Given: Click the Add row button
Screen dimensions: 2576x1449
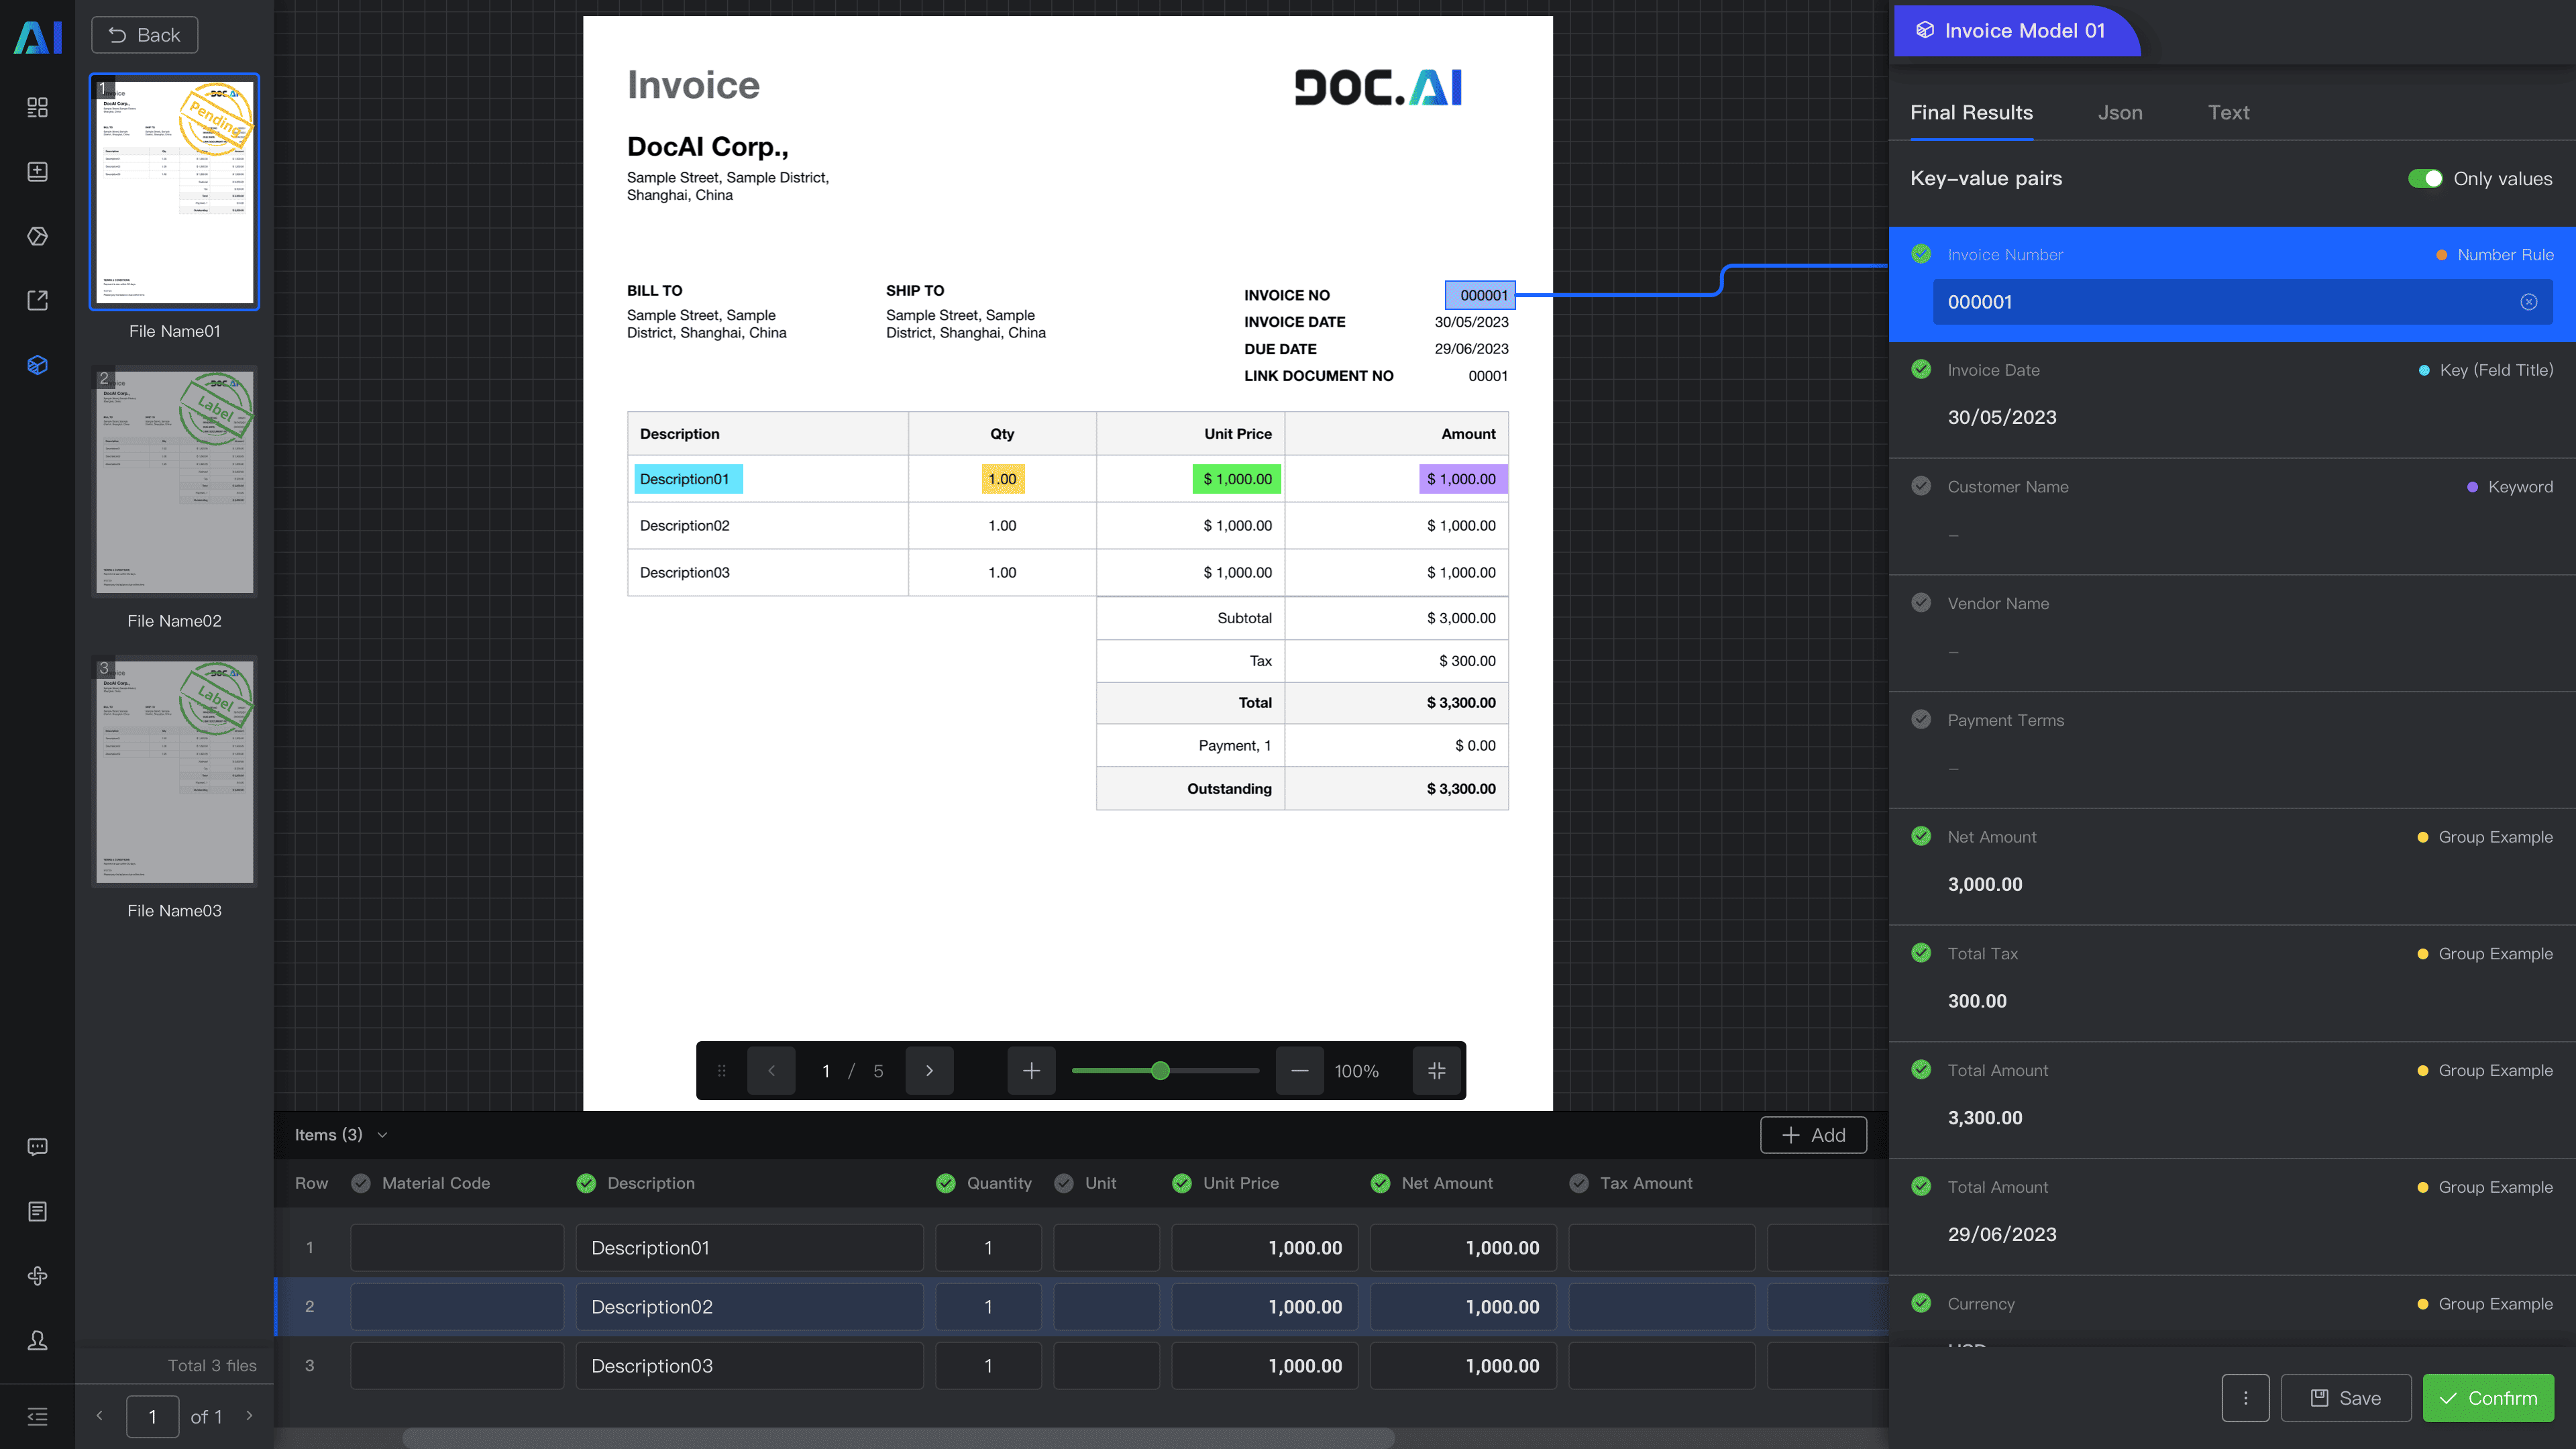Looking at the screenshot, I should pos(1813,1135).
